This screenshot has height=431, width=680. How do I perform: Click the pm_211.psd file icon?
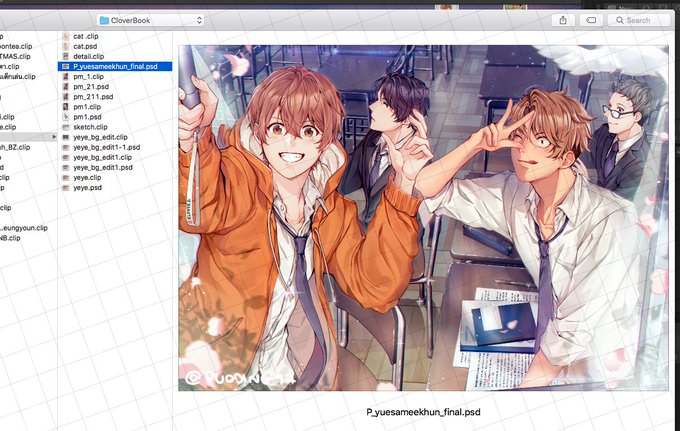tap(66, 97)
